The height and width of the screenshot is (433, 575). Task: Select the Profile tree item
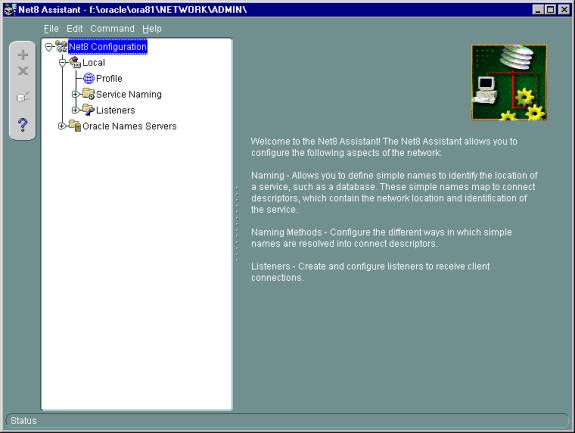[109, 78]
